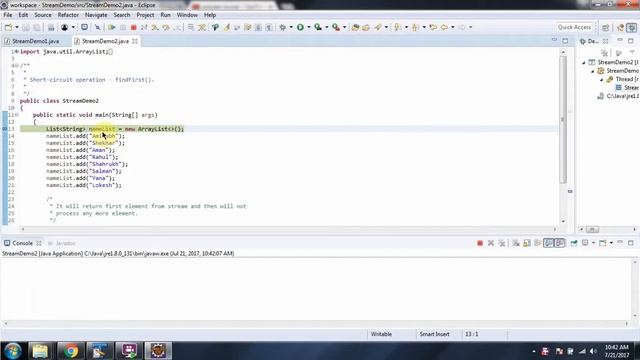Collapse the StreamDemo2 launch tree node

[584, 62]
